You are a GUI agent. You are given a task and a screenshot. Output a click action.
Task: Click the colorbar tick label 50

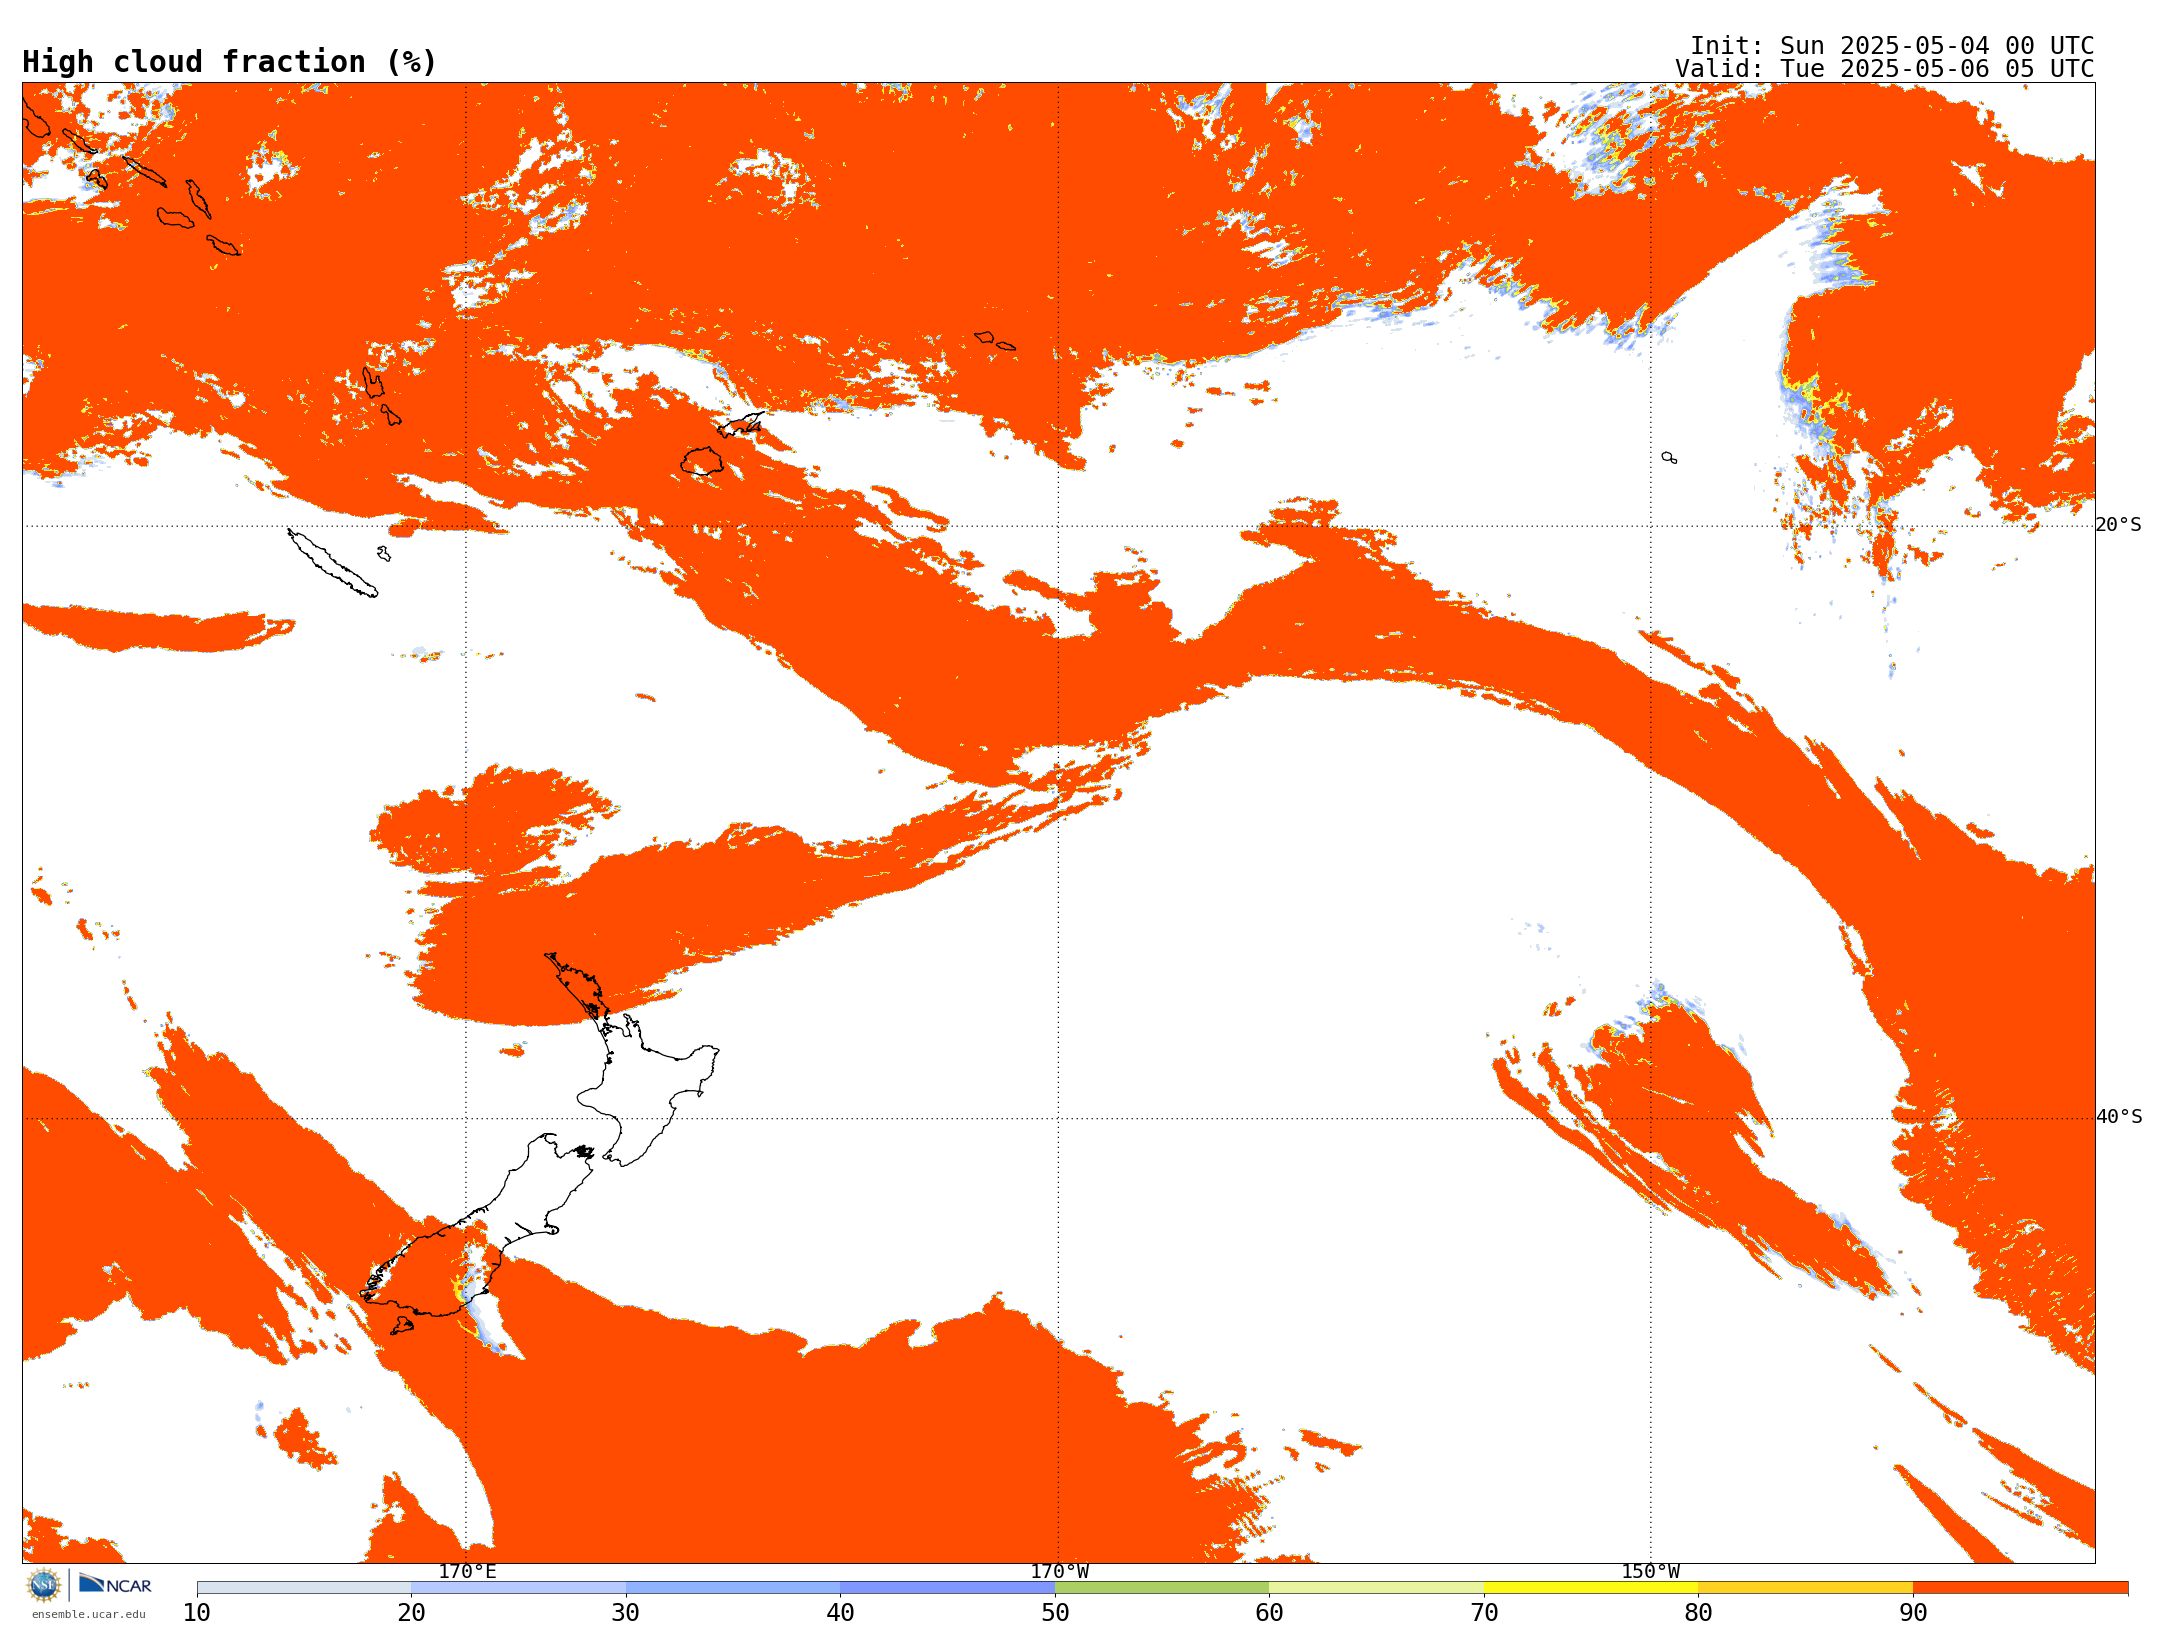[x=1055, y=1613]
